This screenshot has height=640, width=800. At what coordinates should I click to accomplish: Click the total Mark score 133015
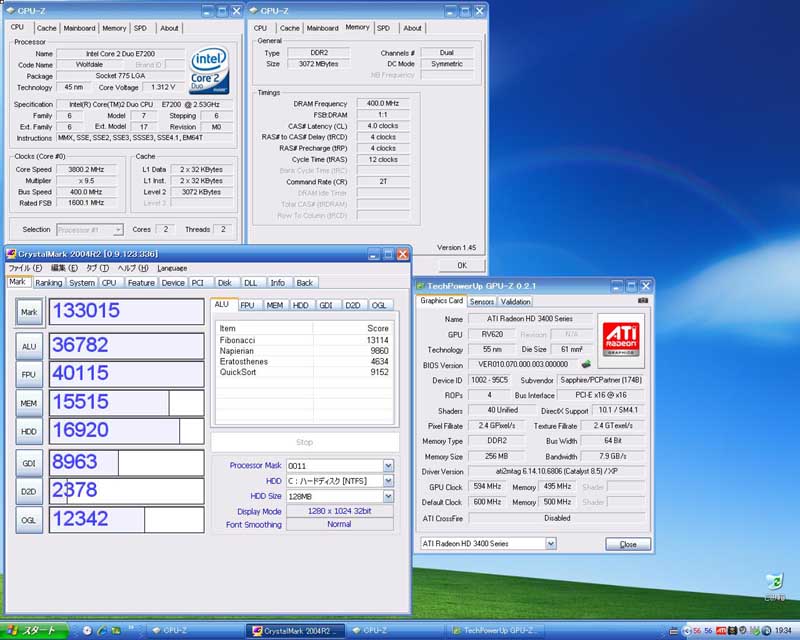(127, 311)
